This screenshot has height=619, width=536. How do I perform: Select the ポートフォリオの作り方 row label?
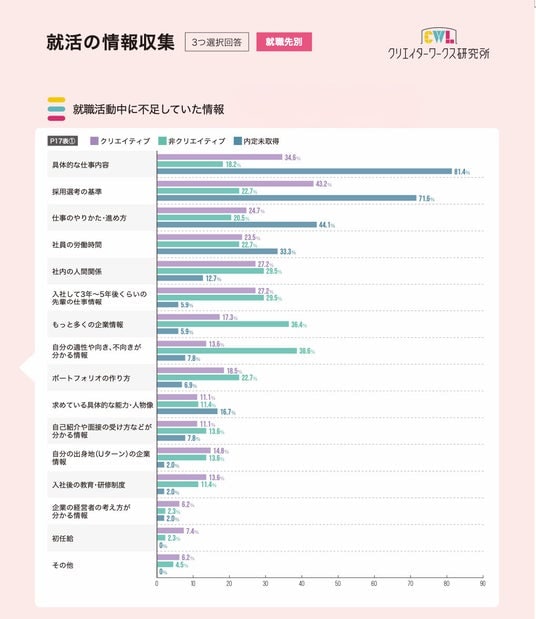point(91,378)
